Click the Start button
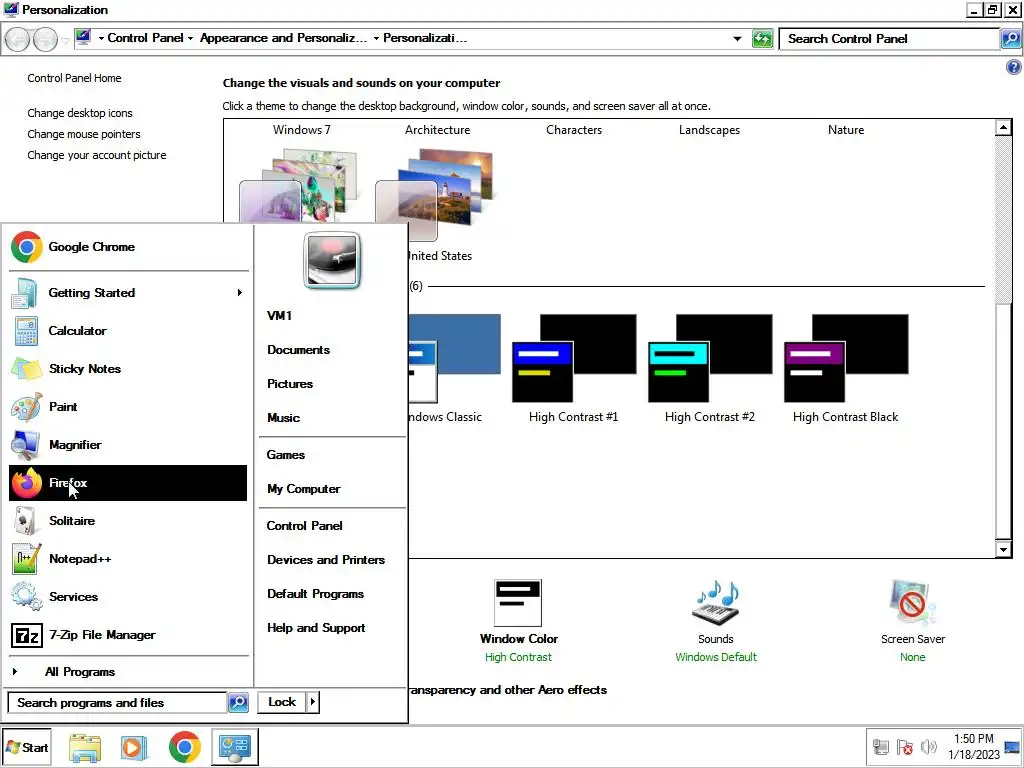Image resolution: width=1024 pixels, height=768 pixels. coord(27,747)
